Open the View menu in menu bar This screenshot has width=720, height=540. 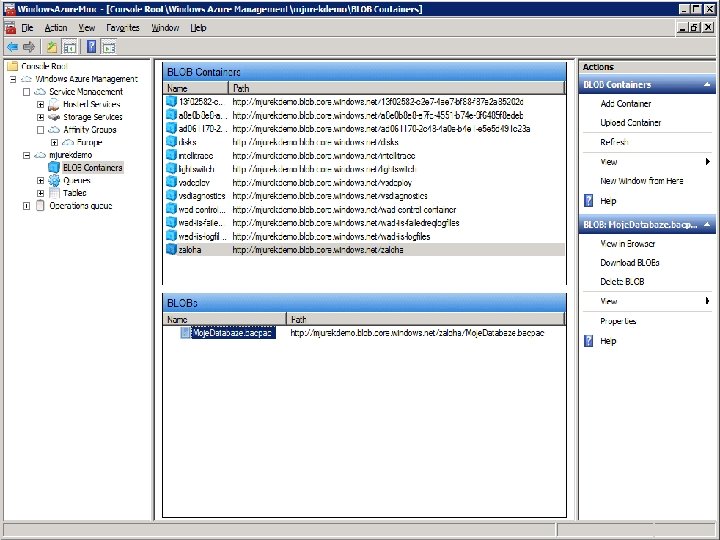click(86, 28)
